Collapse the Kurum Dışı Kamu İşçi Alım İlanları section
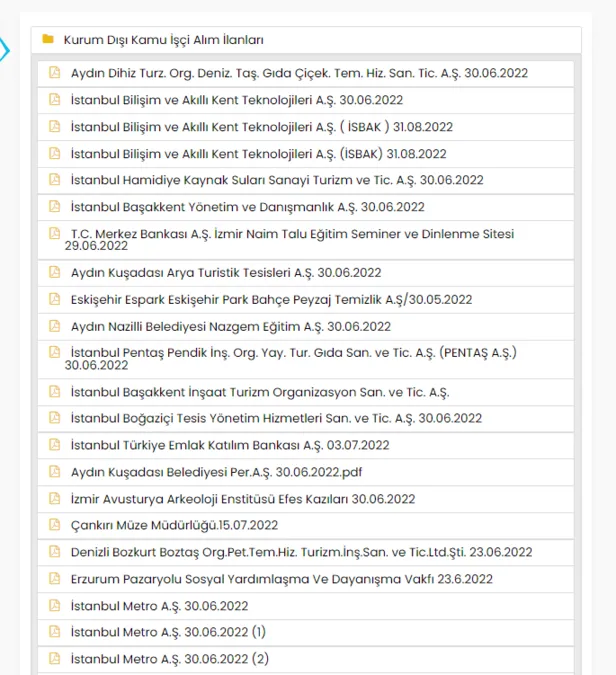Screen dimensions: 616x675 point(163,40)
